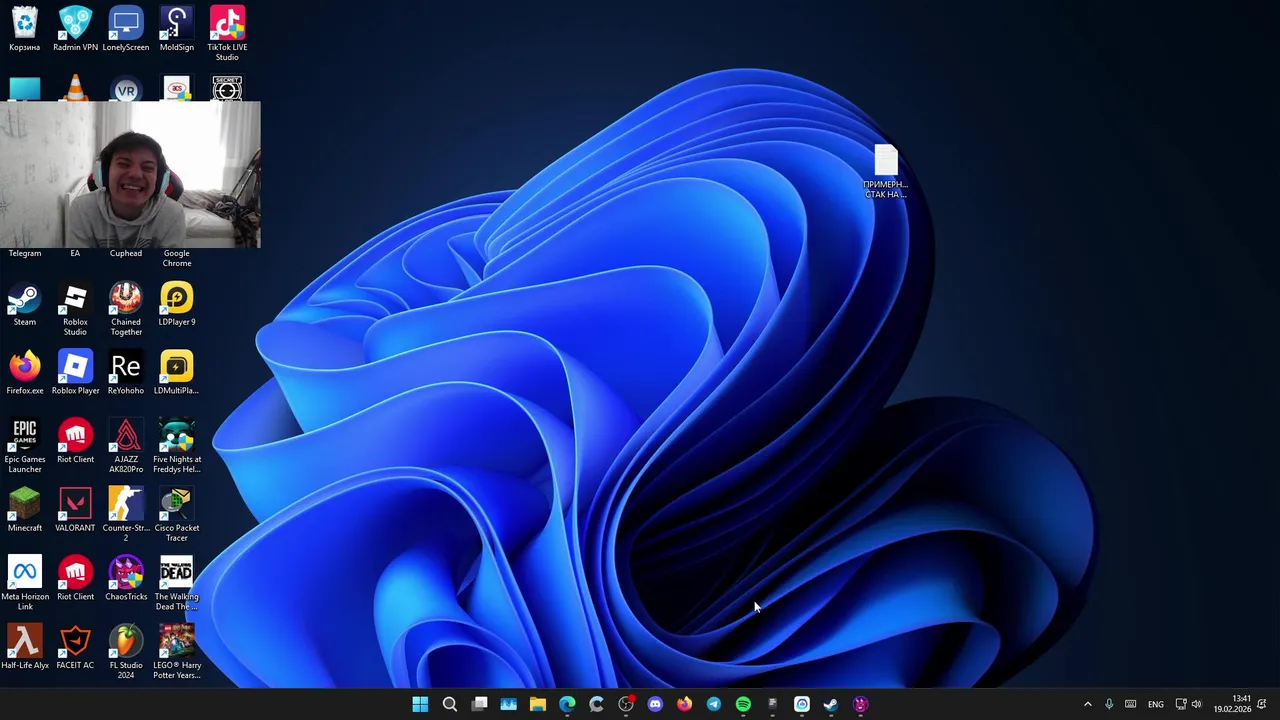
Task: Open Roblox Studio desktop icon
Action: 75,310
